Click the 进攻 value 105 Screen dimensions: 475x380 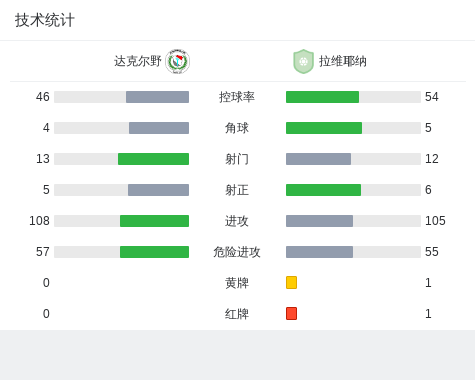(x=435, y=221)
